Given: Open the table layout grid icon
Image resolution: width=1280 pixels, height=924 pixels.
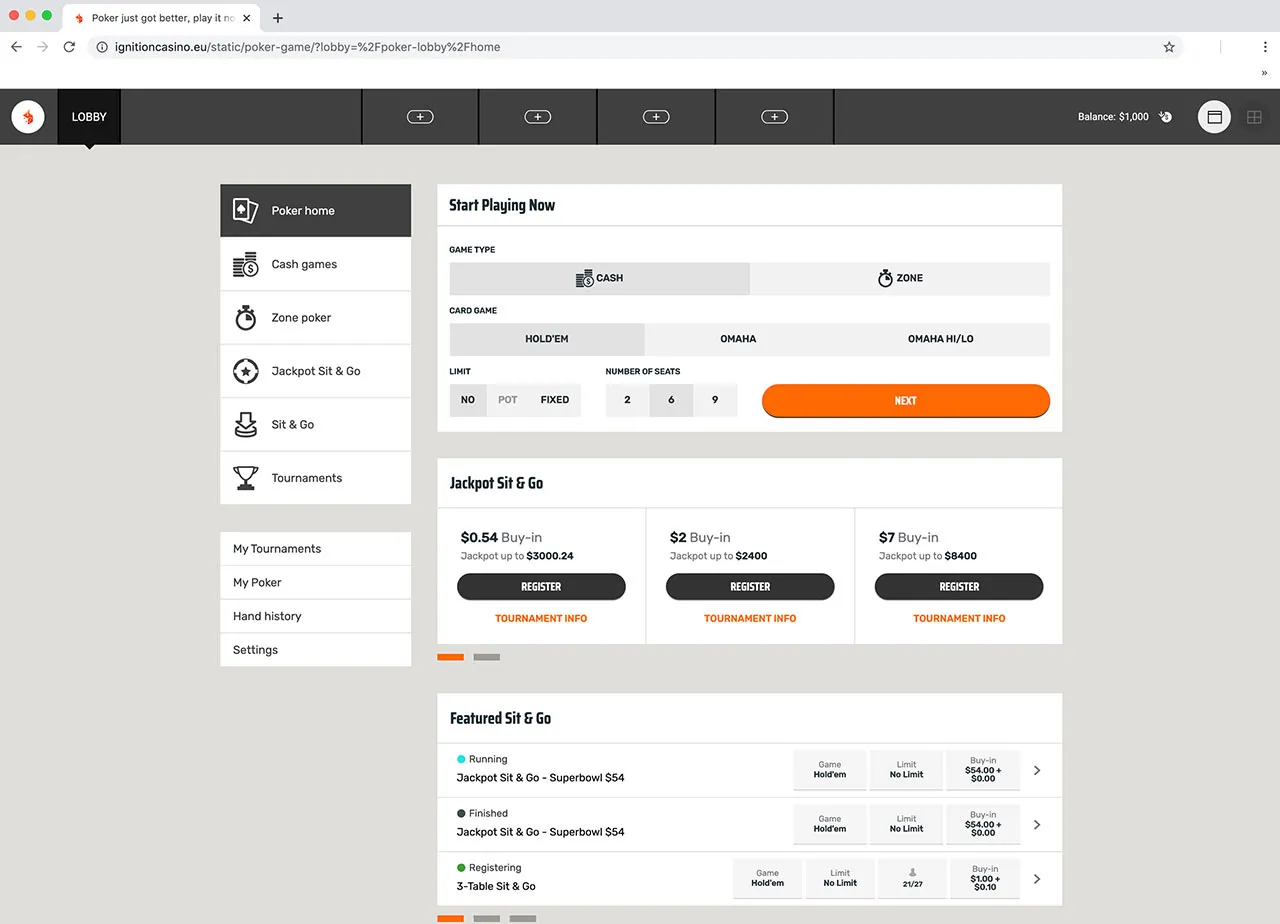Looking at the screenshot, I should (x=1254, y=117).
